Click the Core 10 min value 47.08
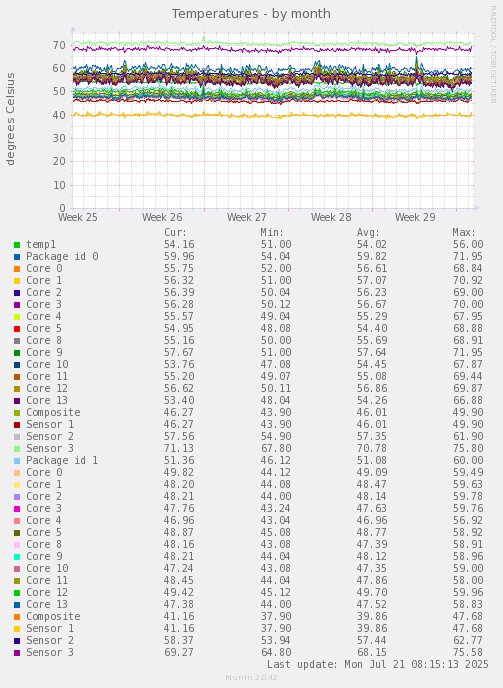 [x=276, y=364]
